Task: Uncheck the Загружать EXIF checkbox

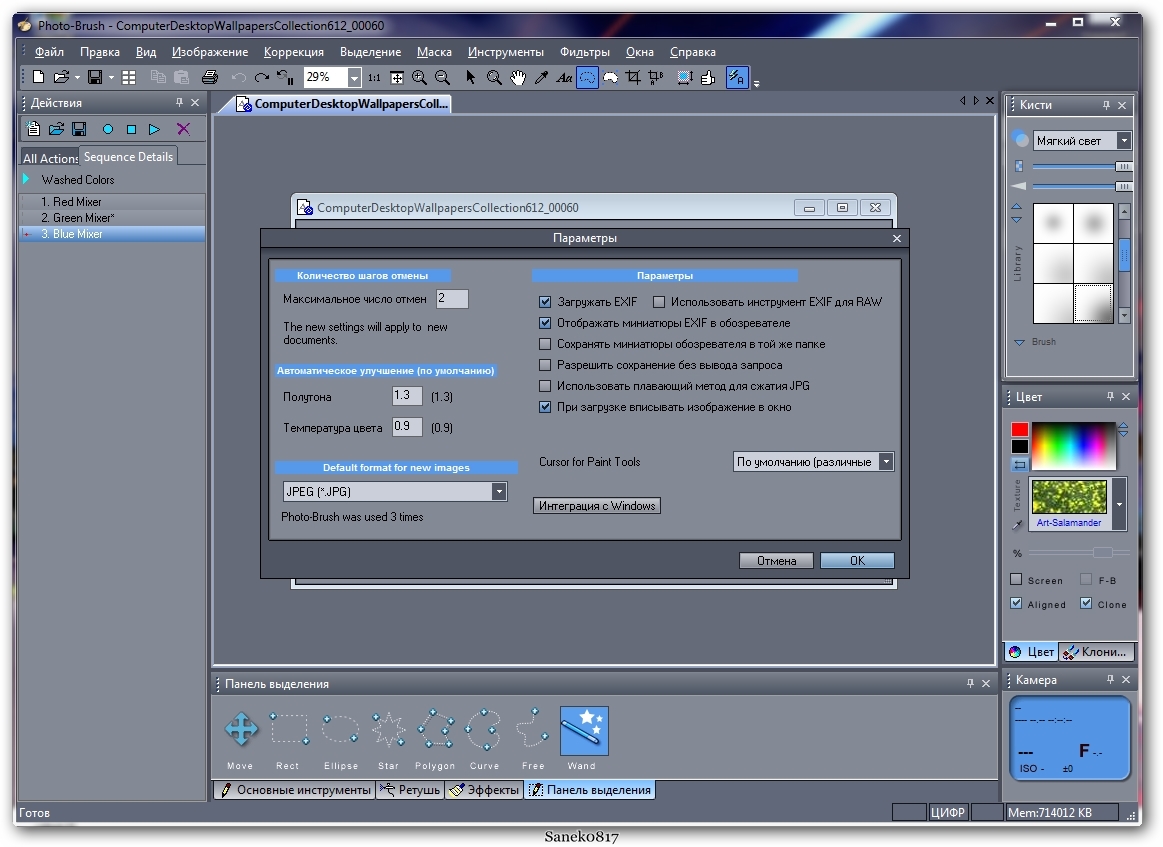Action: pyautogui.click(x=545, y=302)
